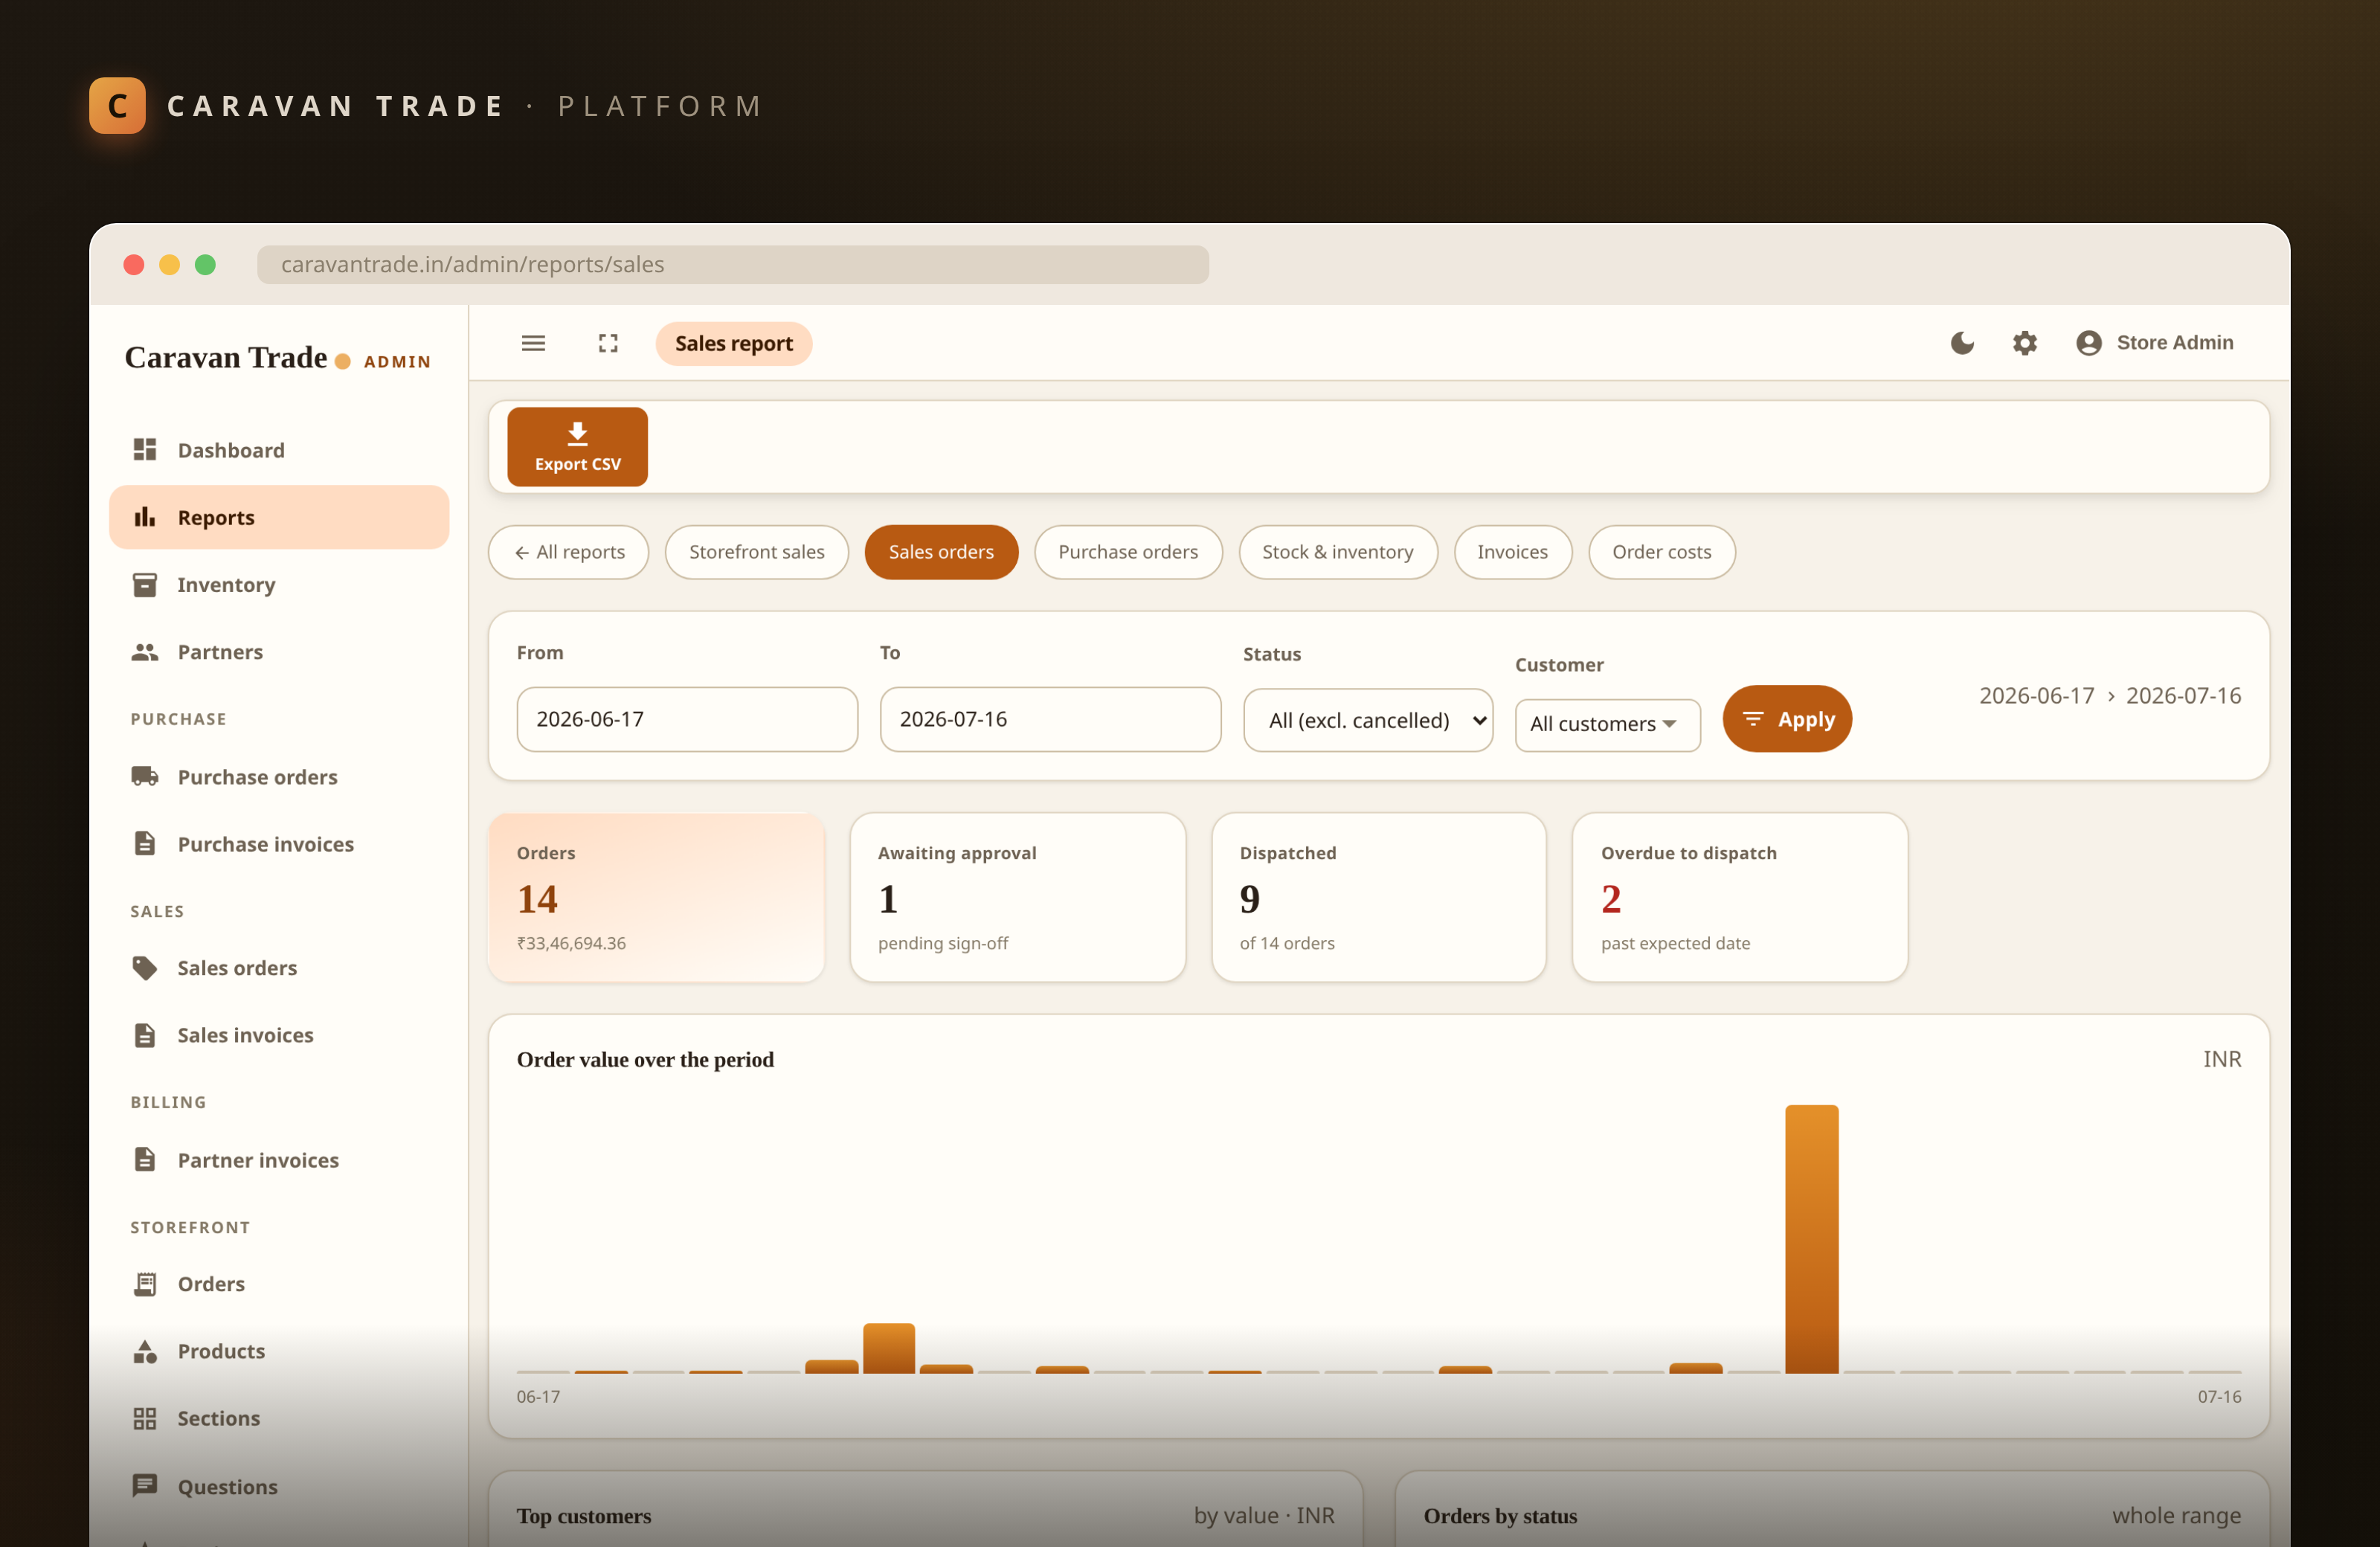The height and width of the screenshot is (1547, 2380).
Task: Click the Awaiting approval summary card
Action: (1017, 897)
